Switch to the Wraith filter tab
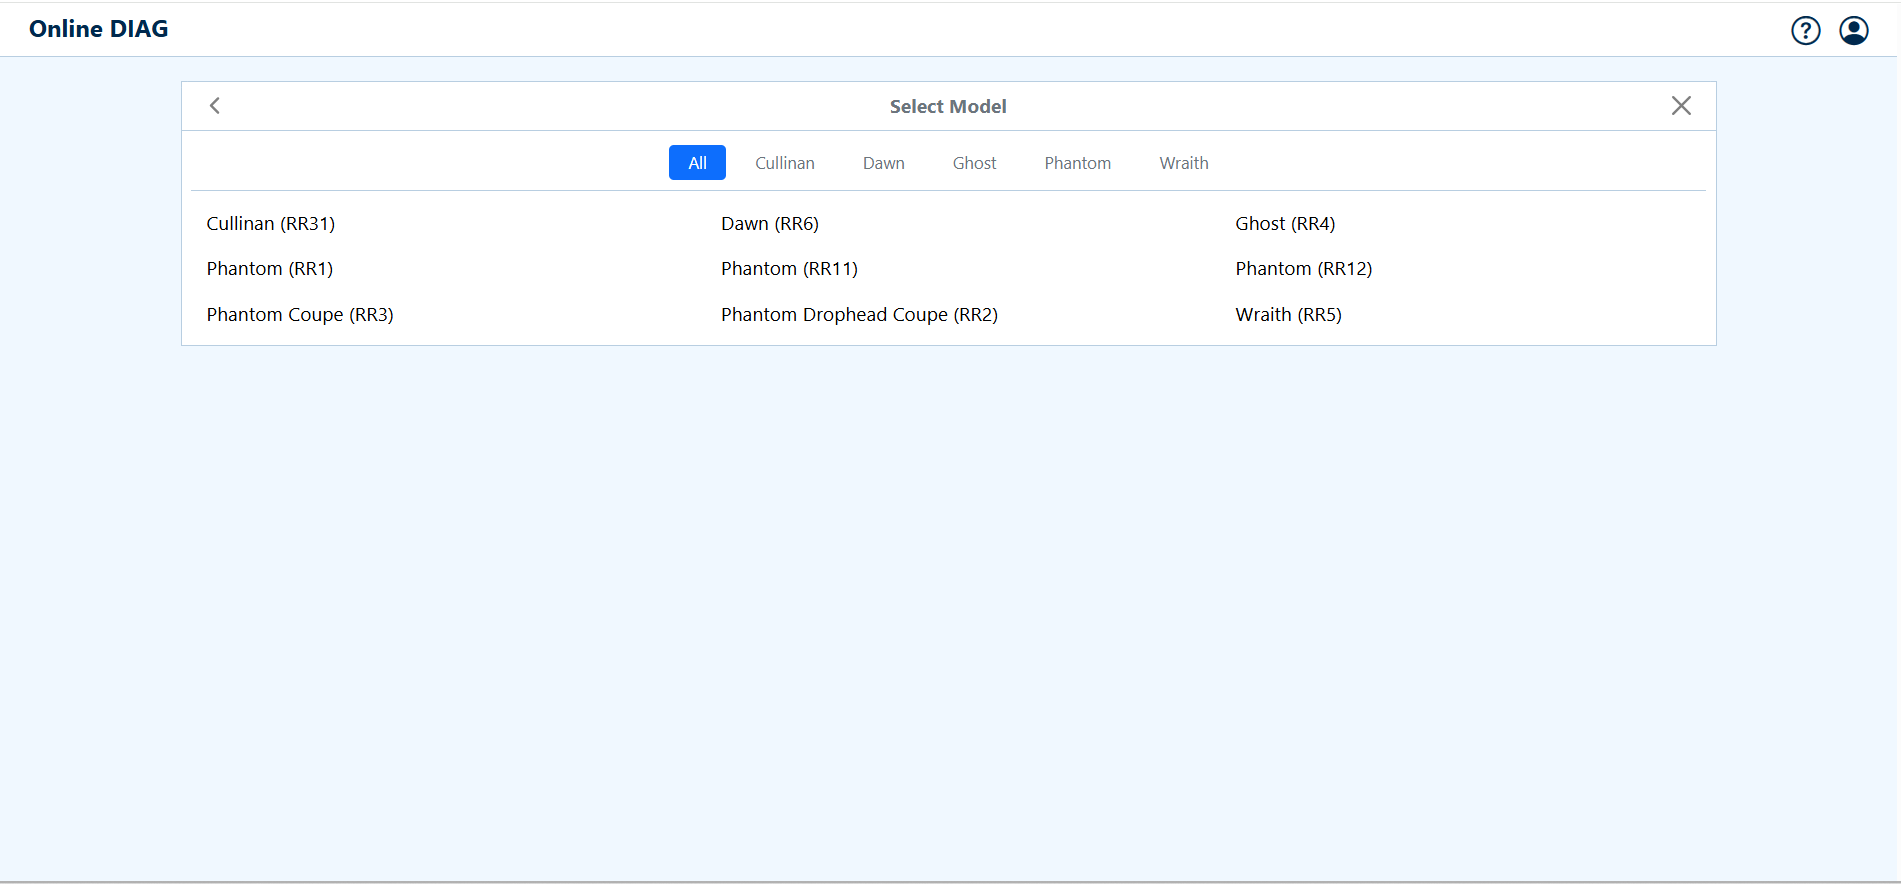 (x=1183, y=163)
